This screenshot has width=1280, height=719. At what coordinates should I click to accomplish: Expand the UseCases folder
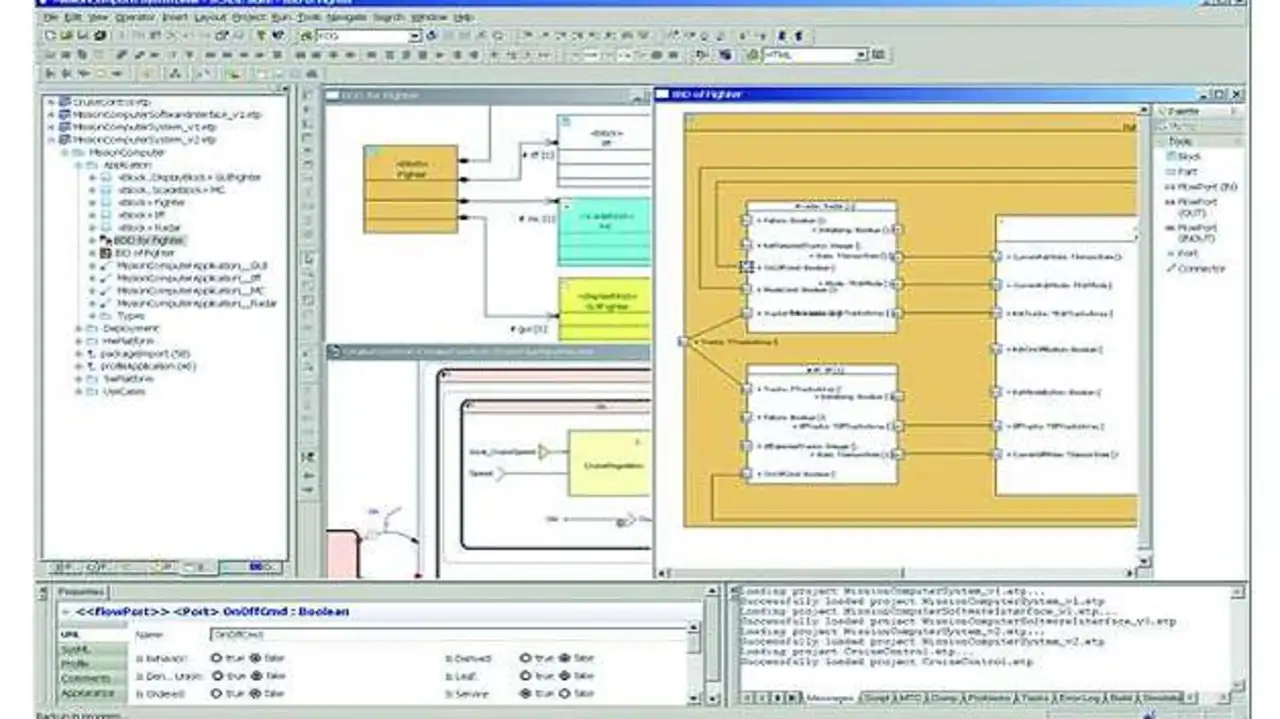(78, 391)
